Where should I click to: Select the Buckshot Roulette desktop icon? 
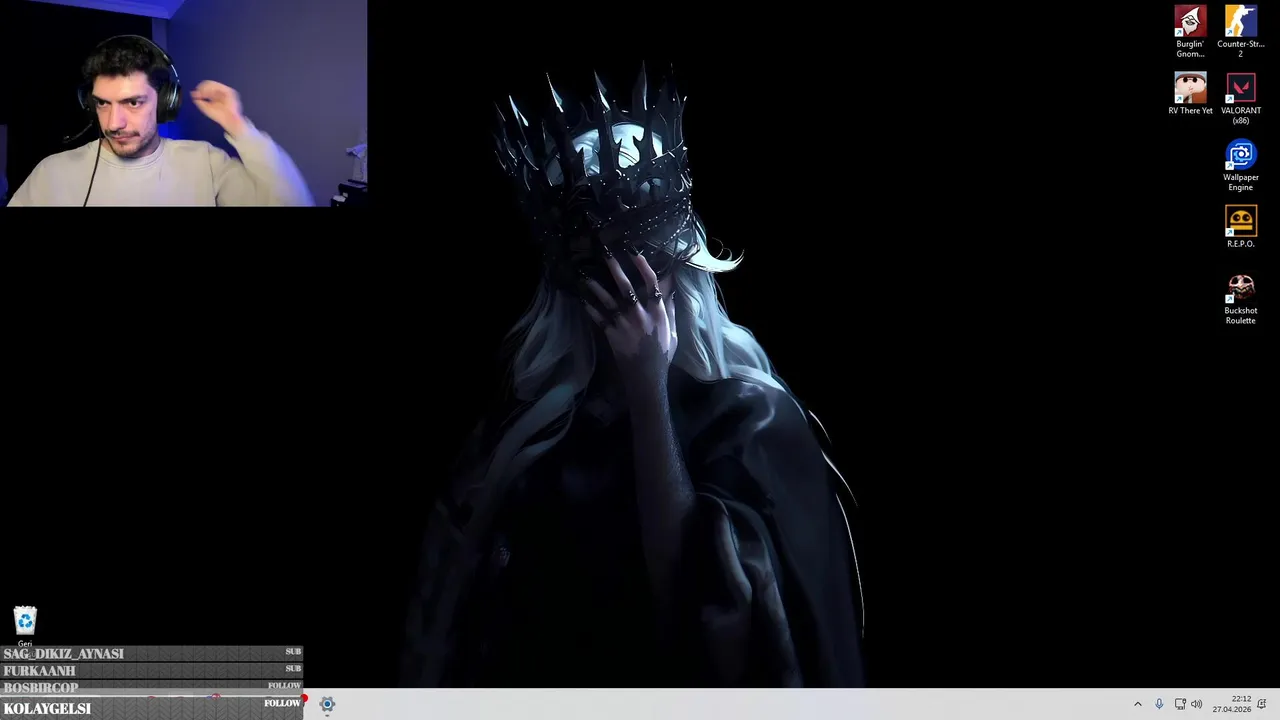[x=1240, y=299]
